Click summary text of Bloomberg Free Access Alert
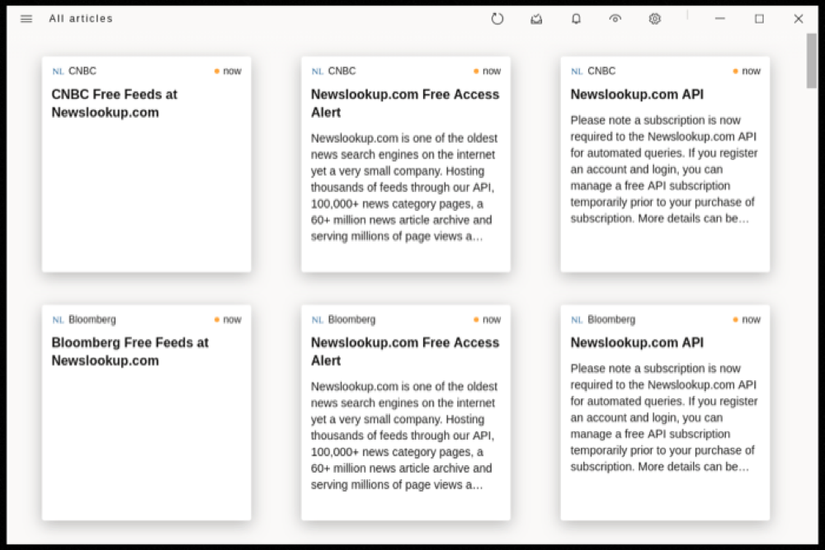The width and height of the screenshot is (825, 550). tap(404, 436)
